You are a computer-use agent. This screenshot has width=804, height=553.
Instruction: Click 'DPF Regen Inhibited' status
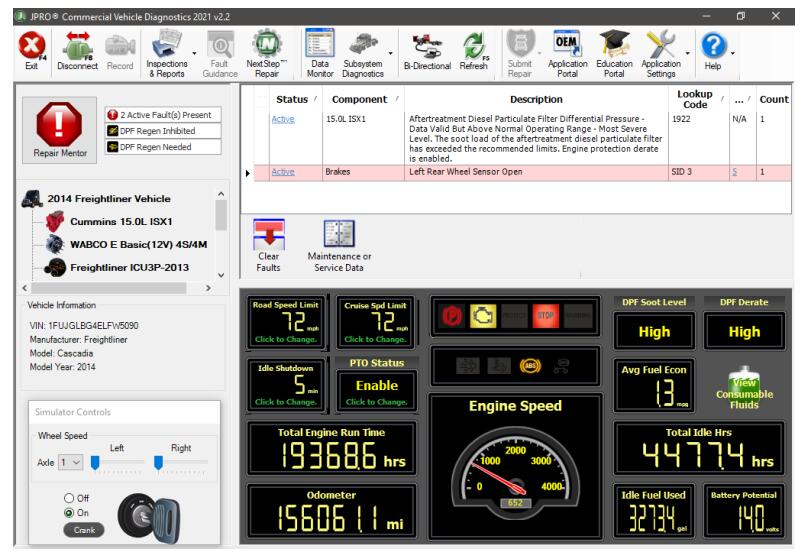point(163,131)
